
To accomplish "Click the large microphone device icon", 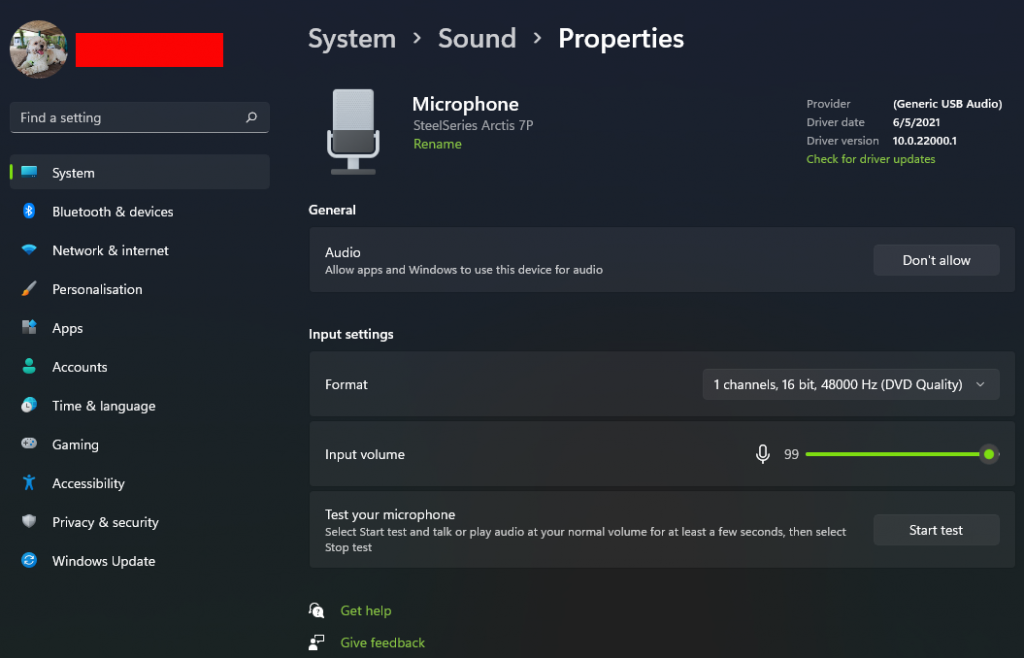I will [353, 131].
